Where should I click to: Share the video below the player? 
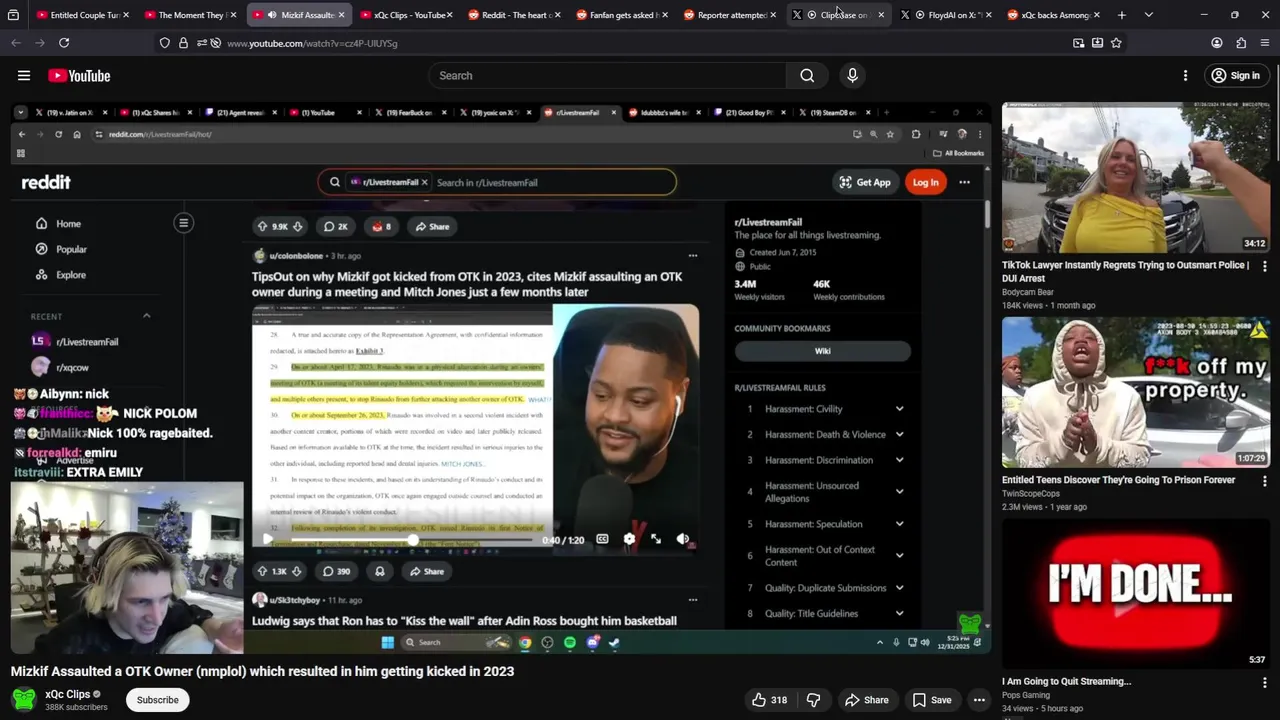[x=866, y=700]
